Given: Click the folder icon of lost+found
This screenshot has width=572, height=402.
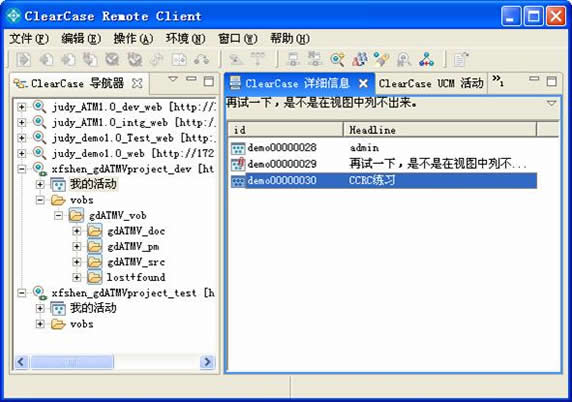Looking at the screenshot, I should 94,277.
